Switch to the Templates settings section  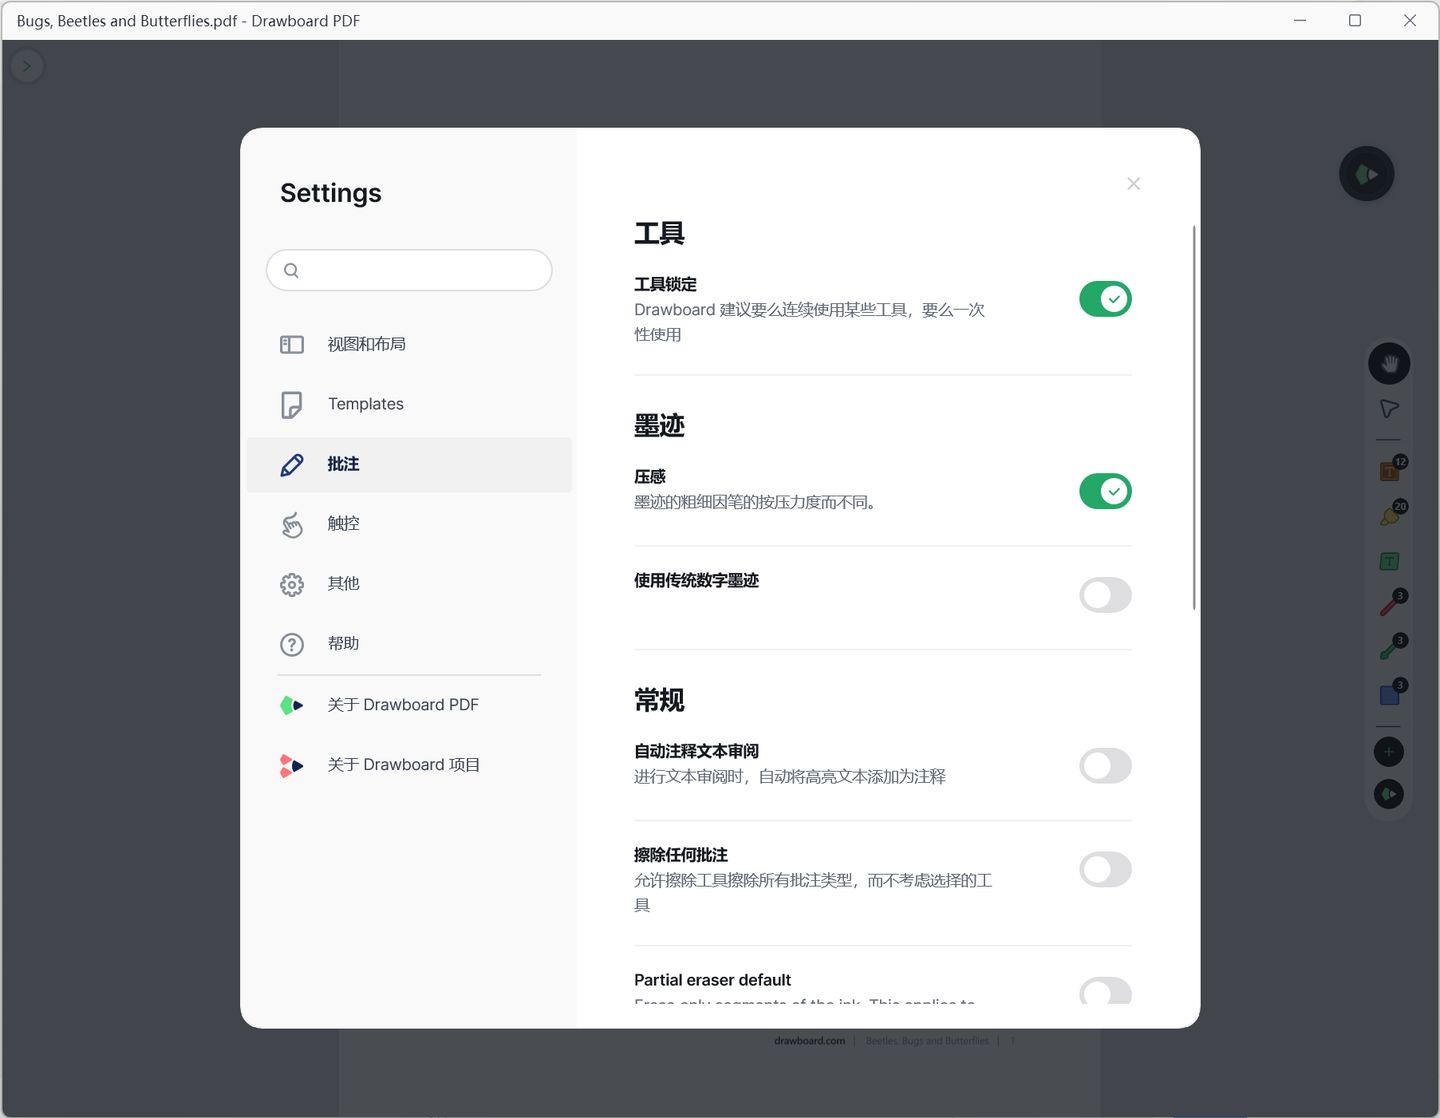point(365,404)
